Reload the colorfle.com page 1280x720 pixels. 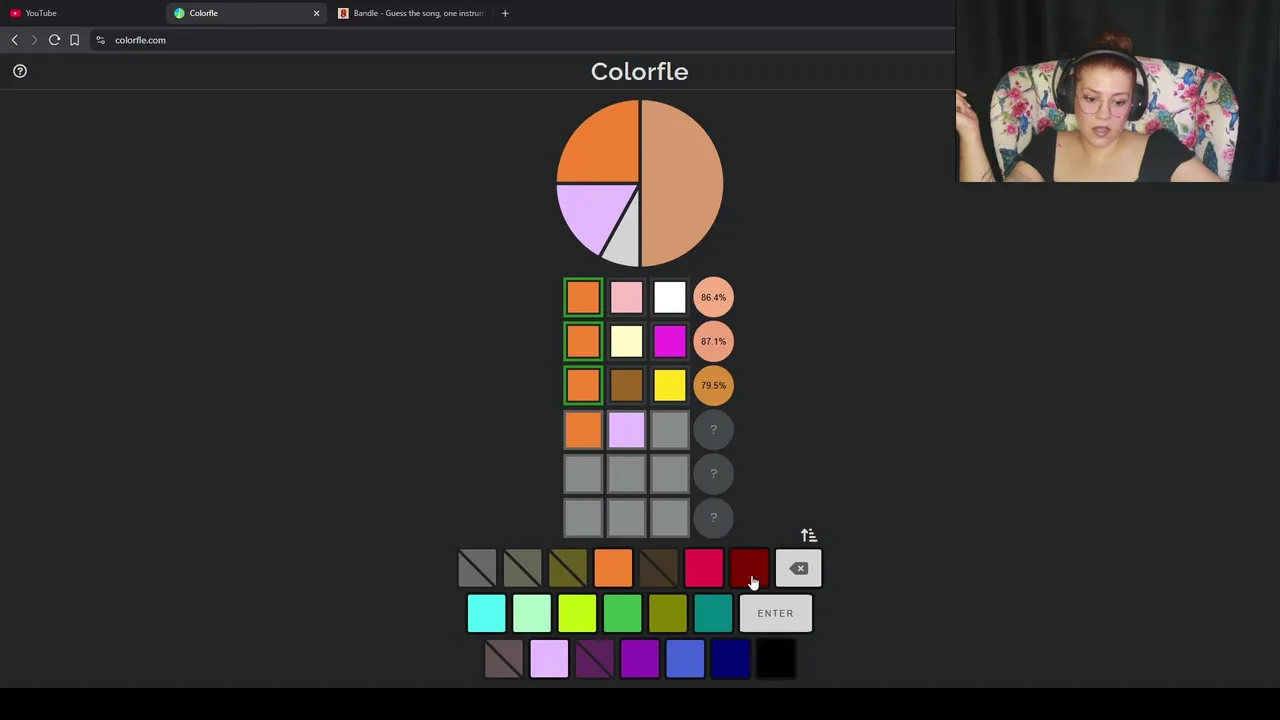click(x=54, y=40)
